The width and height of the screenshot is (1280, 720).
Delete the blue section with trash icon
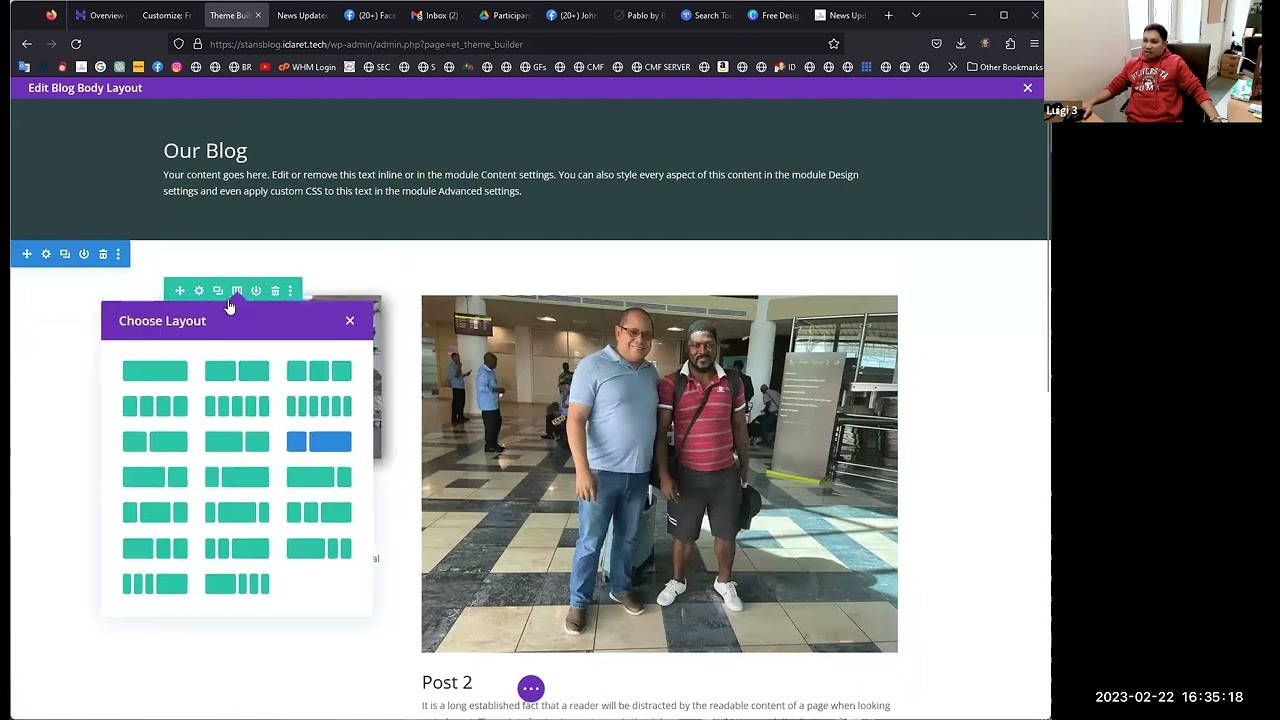click(x=103, y=254)
